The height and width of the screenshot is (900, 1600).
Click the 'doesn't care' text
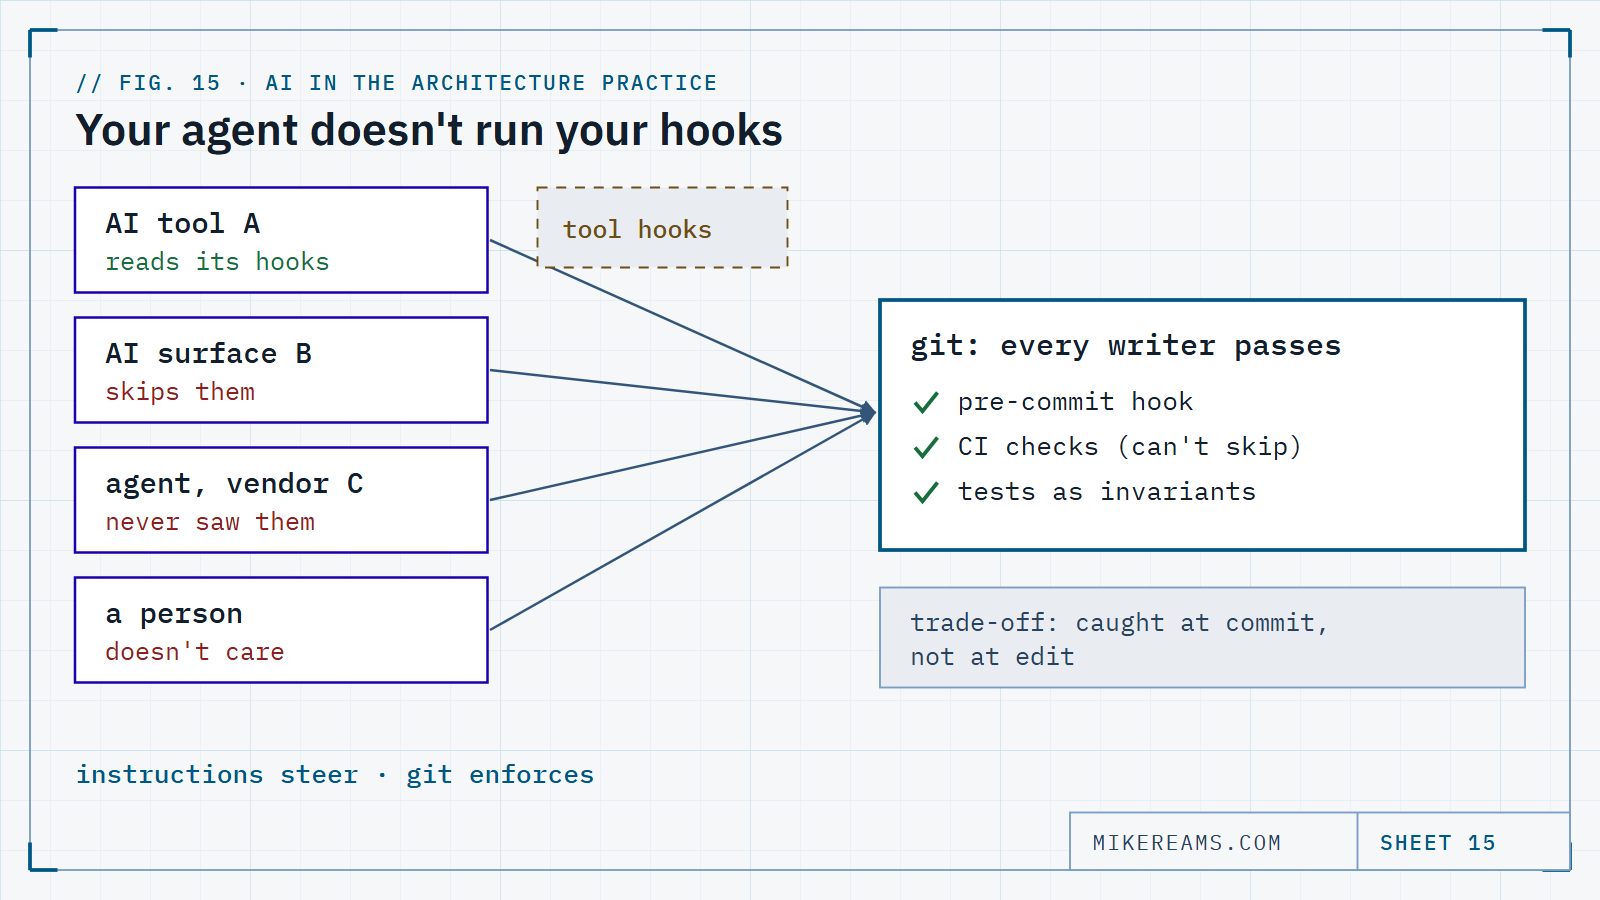click(x=195, y=652)
